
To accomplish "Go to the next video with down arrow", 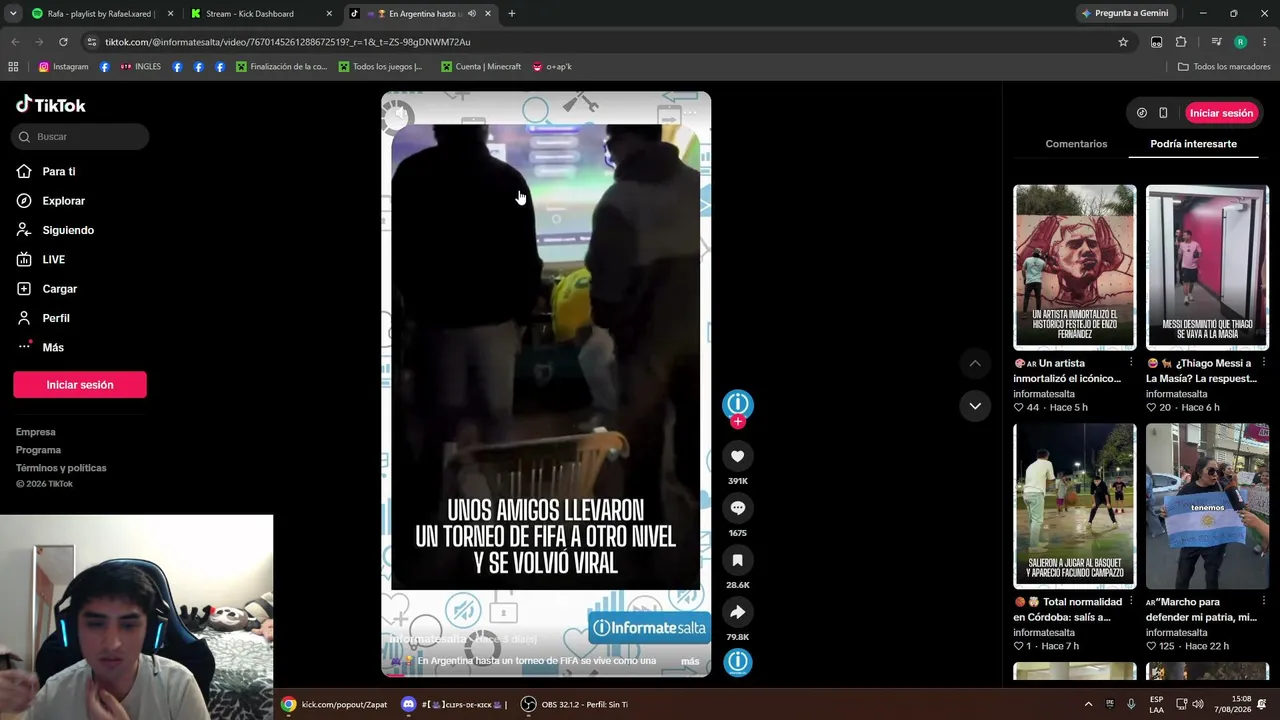I will 975,405.
